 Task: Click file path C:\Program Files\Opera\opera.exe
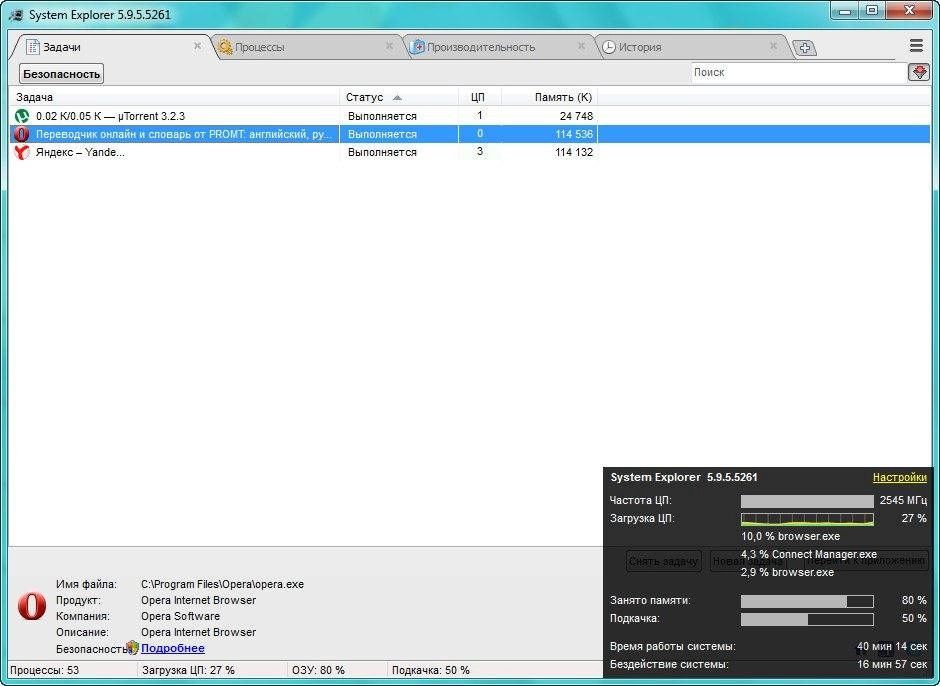click(x=222, y=584)
